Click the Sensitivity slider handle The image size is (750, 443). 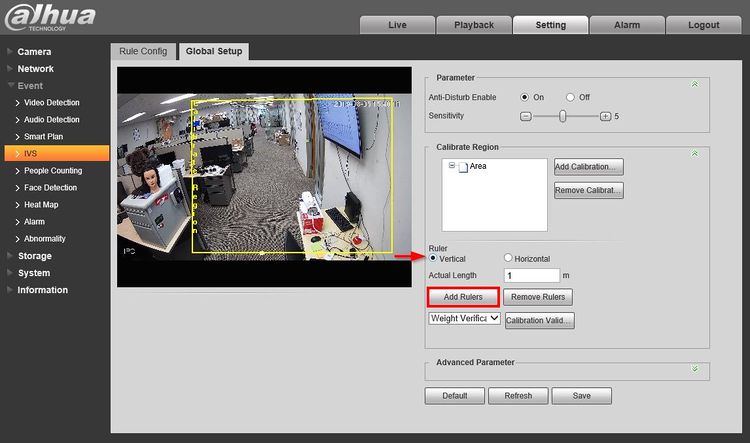click(563, 116)
